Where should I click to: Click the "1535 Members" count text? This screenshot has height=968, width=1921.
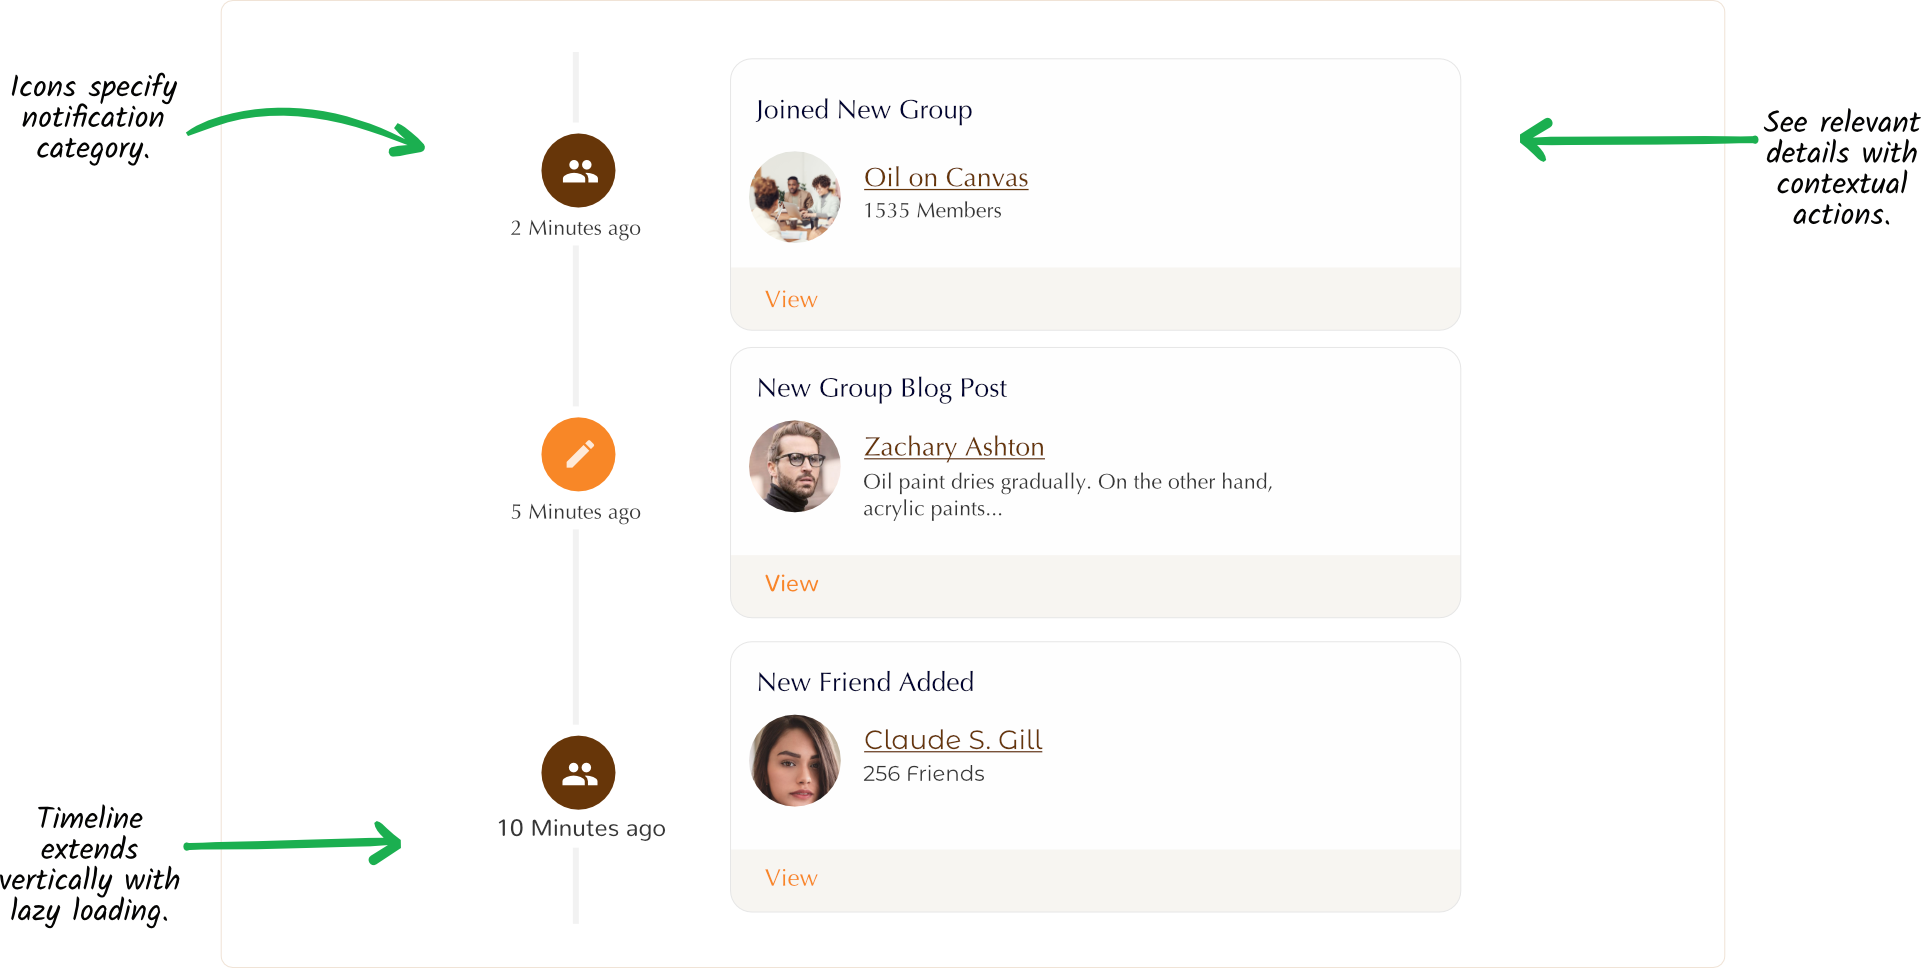(932, 211)
